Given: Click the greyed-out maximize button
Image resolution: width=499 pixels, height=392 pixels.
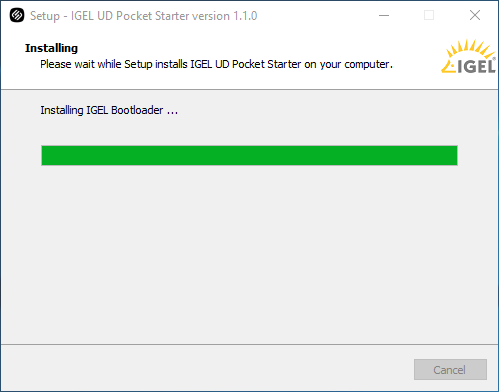Looking at the screenshot, I should [x=429, y=15].
